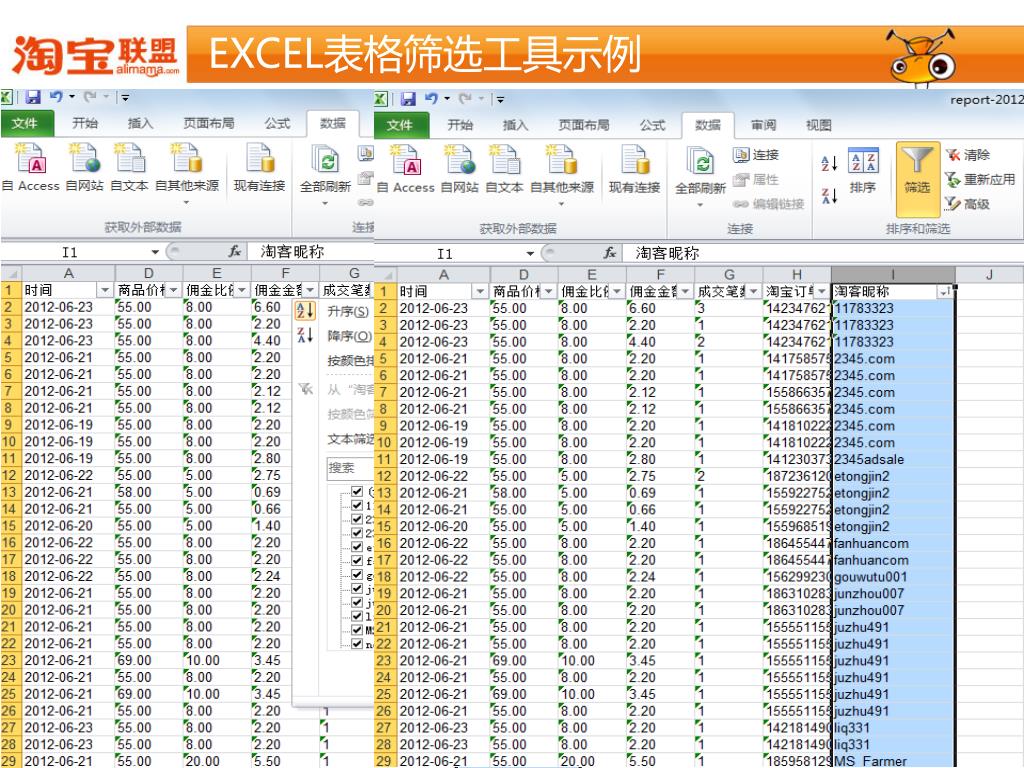This screenshot has height=768, width=1024.
Task: Switch to 审阅 tab
Action: 763,125
